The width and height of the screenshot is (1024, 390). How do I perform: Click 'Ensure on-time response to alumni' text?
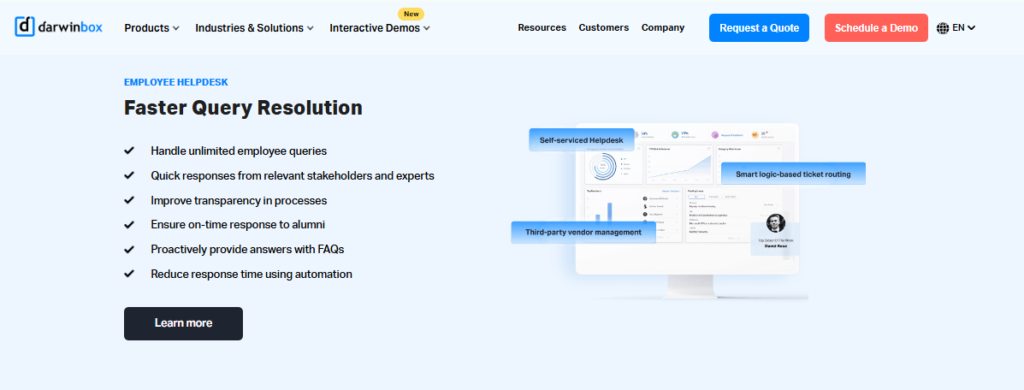coord(238,225)
